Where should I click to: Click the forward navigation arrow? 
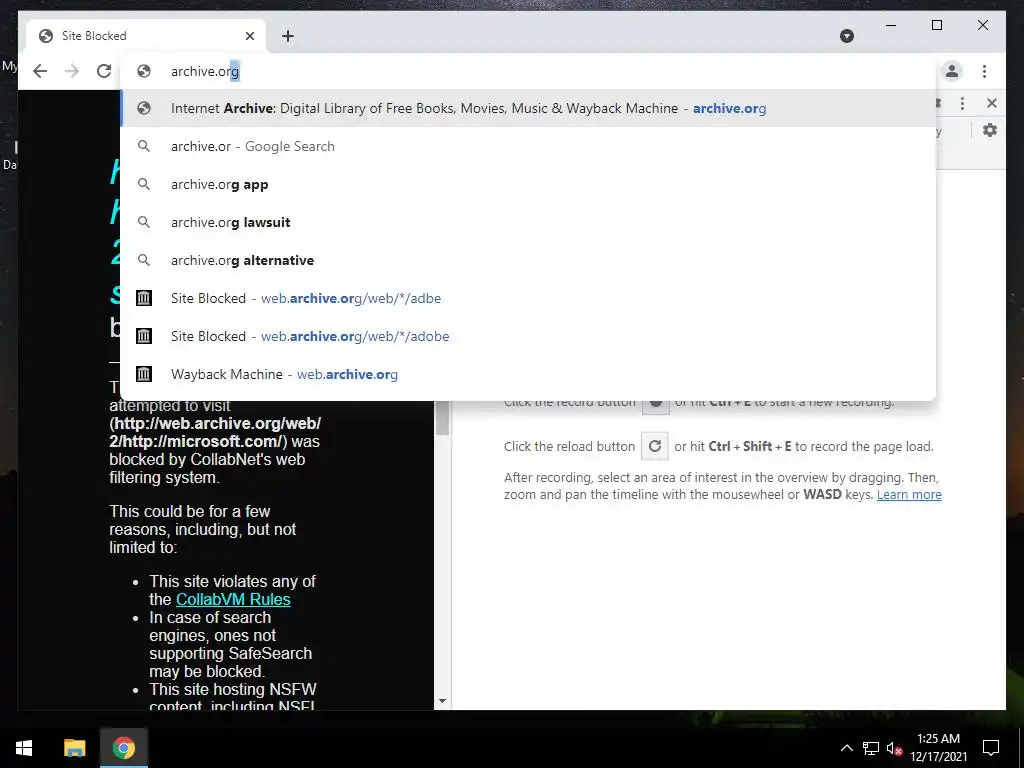pos(72,71)
